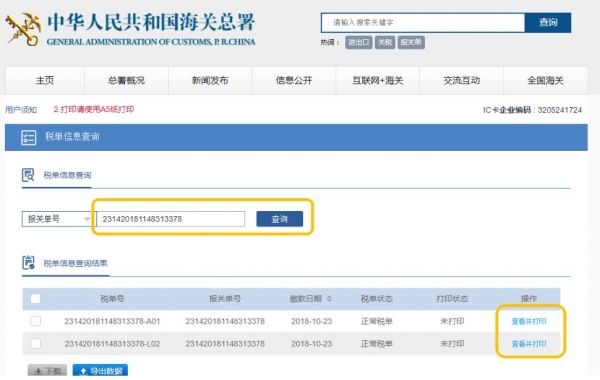Click tax bill number 231420181148313378-L02
The width and height of the screenshot is (600, 380).
(112, 344)
